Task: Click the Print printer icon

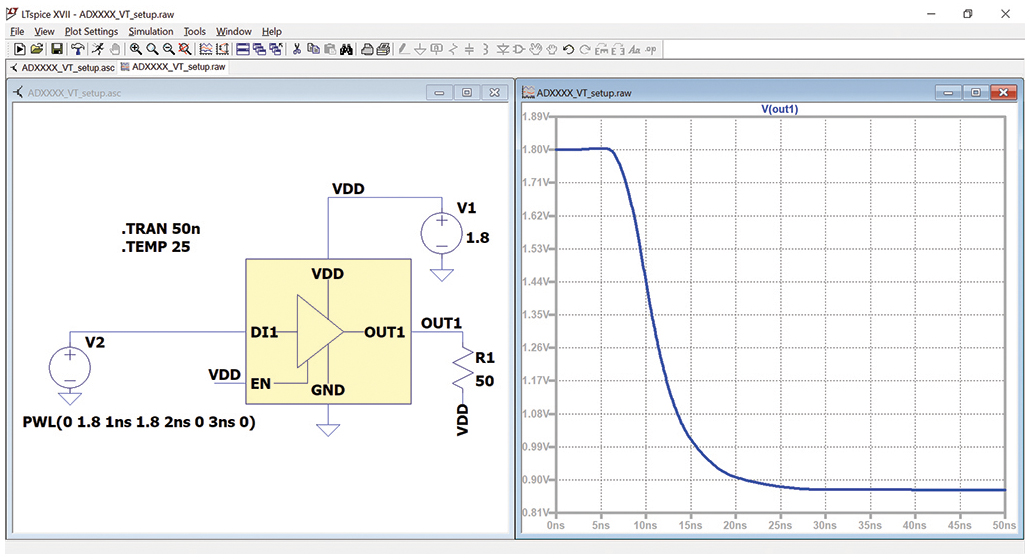Action: [367, 49]
